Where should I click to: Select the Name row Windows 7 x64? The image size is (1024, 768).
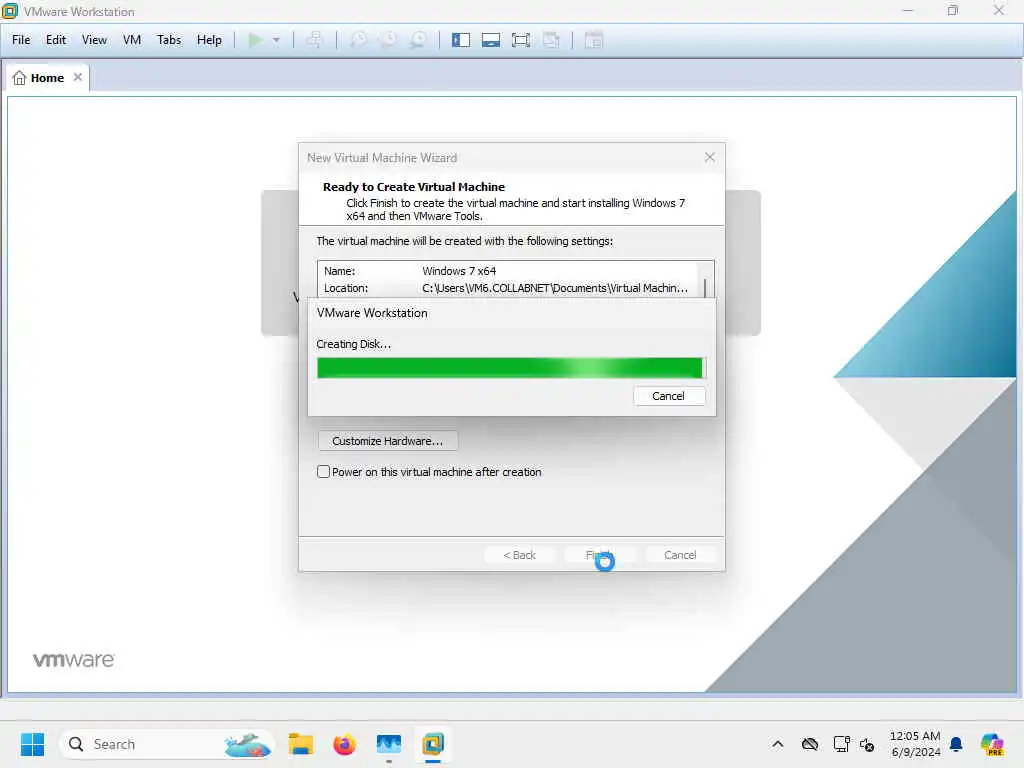coord(507,271)
